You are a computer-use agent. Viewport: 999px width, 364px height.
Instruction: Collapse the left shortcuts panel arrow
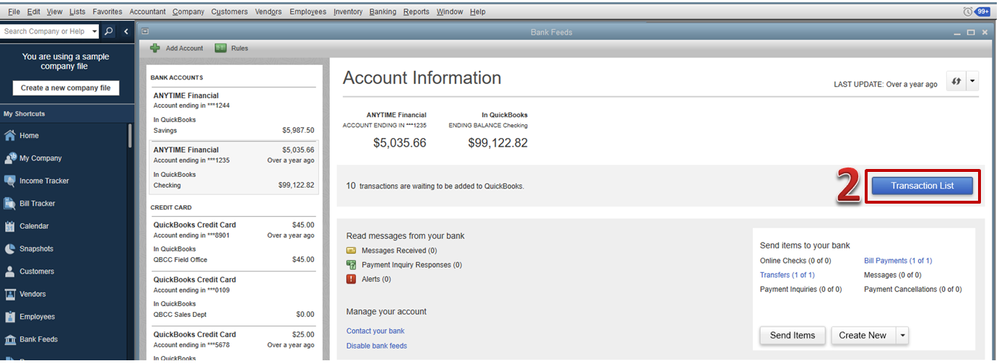tap(126, 31)
